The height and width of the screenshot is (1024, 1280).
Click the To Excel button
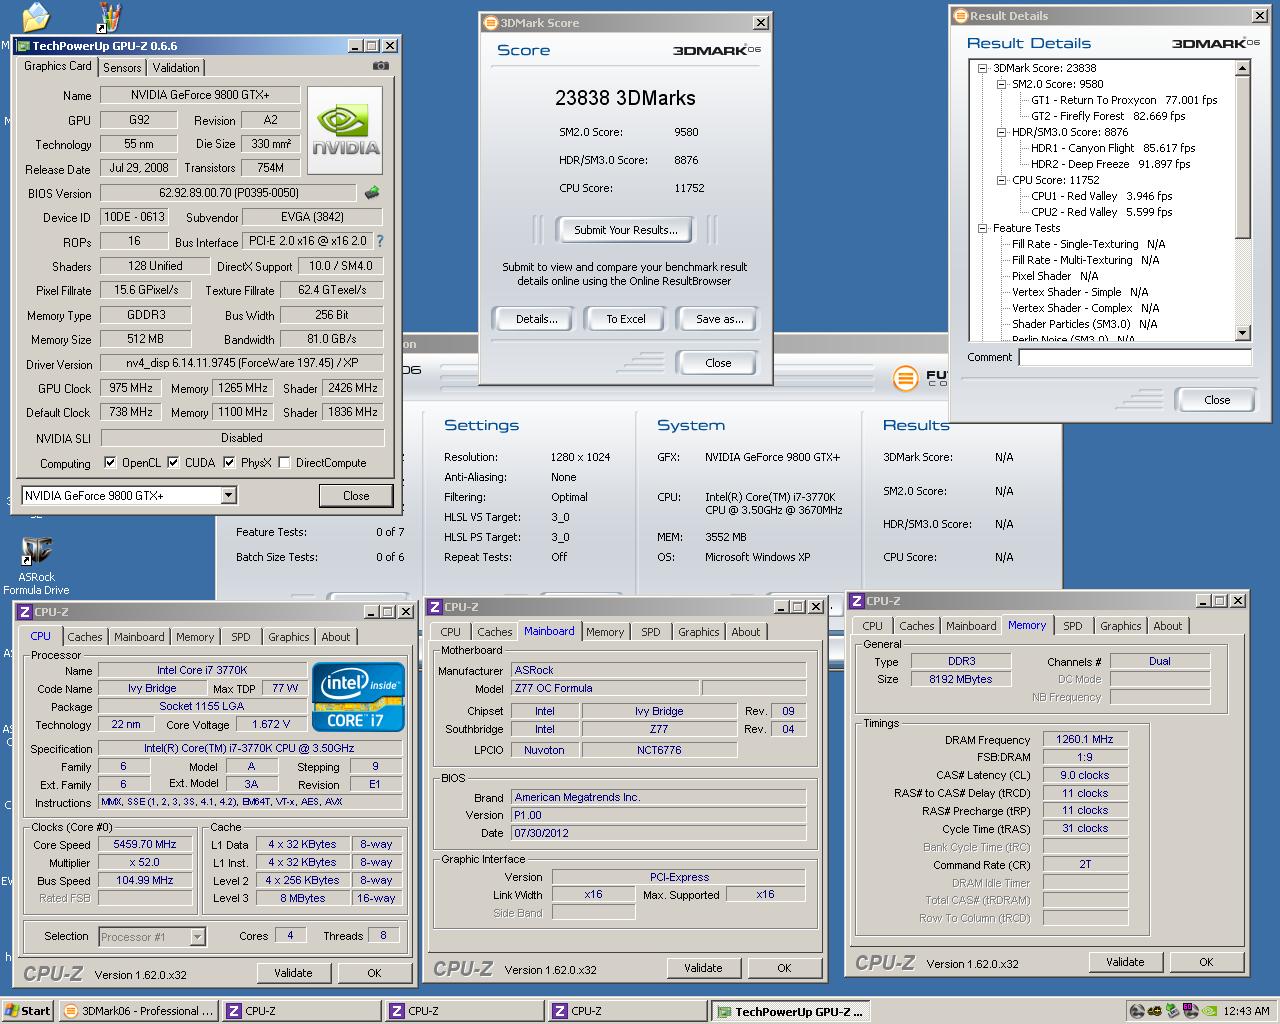[625, 319]
